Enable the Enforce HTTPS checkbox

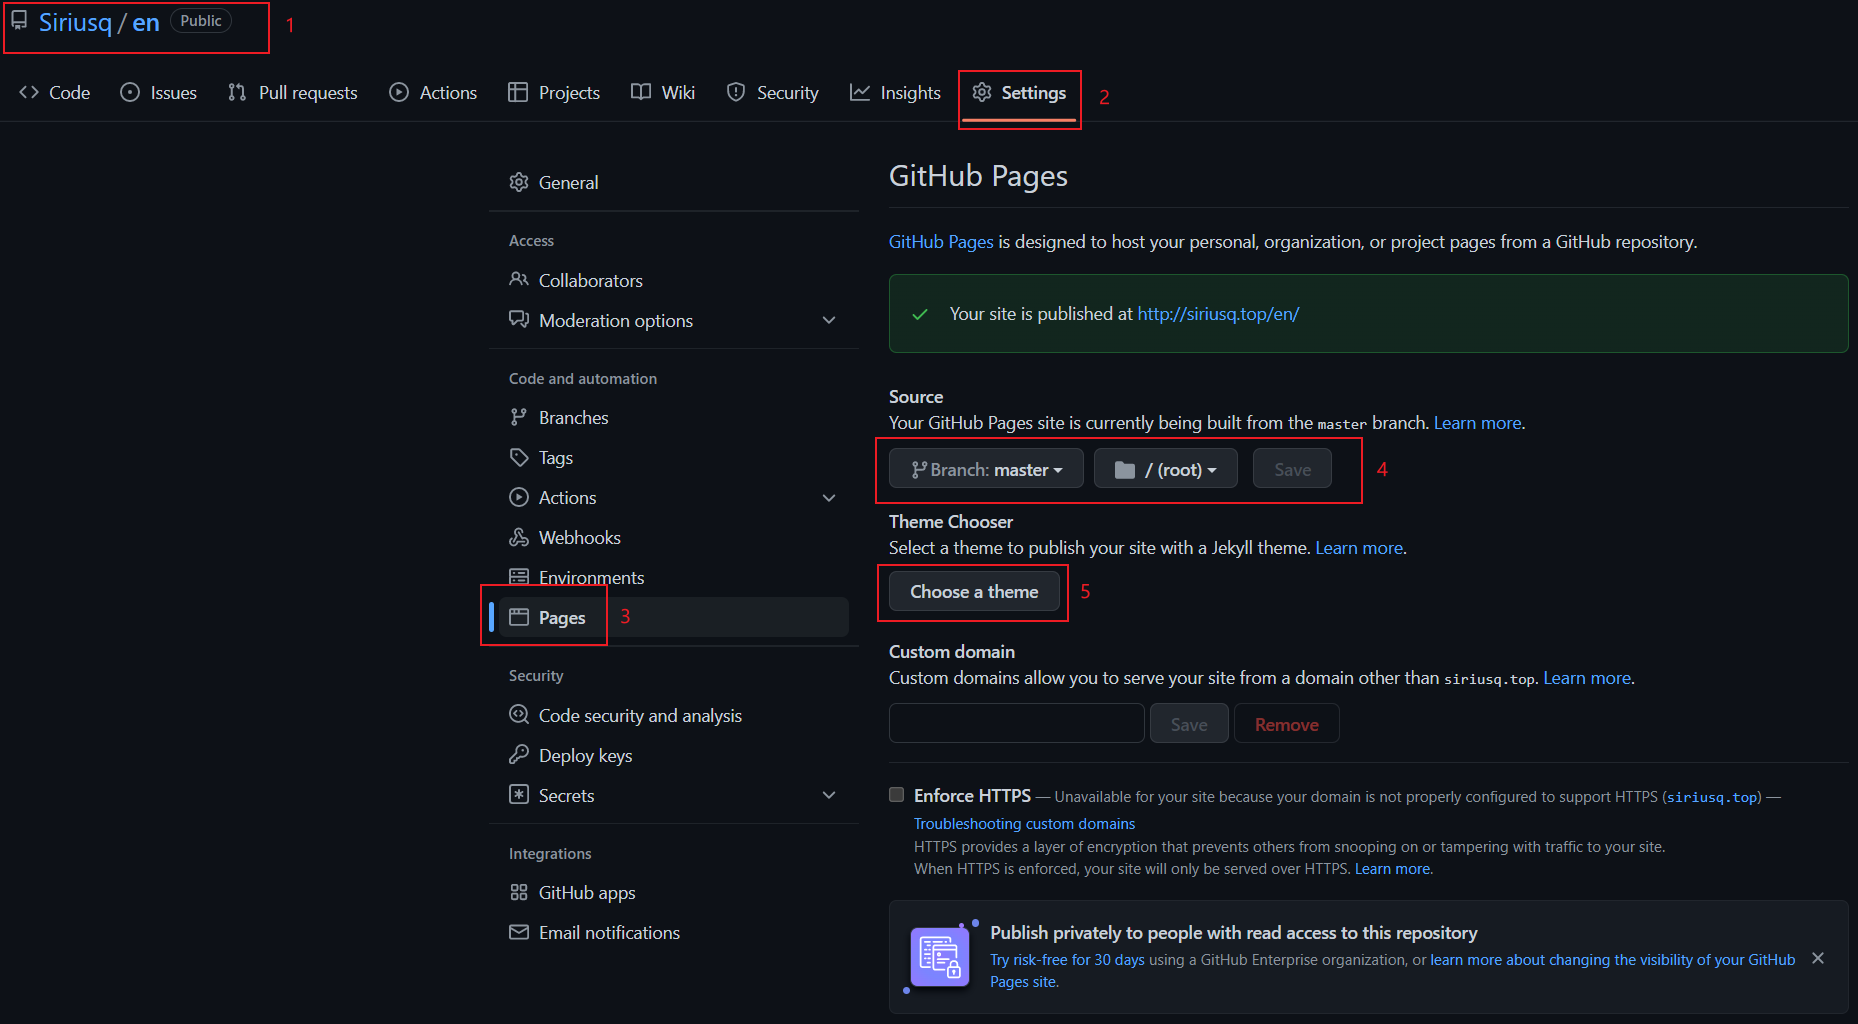point(896,795)
